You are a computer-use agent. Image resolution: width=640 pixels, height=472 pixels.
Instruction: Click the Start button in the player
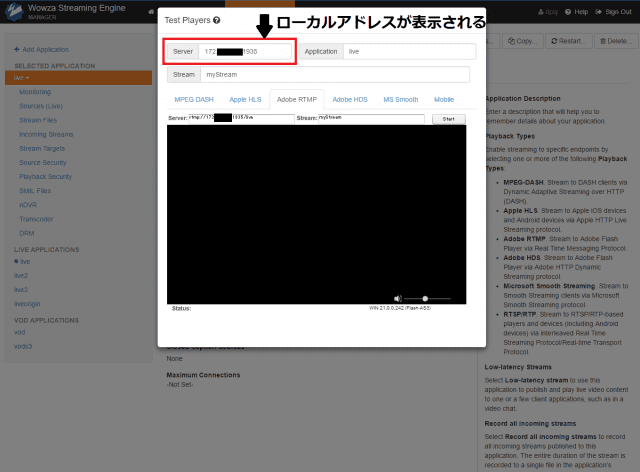[449, 119]
